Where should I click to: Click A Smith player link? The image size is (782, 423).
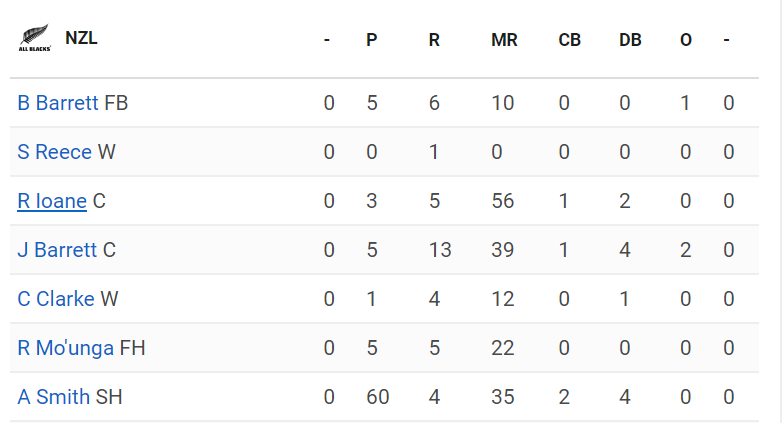(54, 397)
